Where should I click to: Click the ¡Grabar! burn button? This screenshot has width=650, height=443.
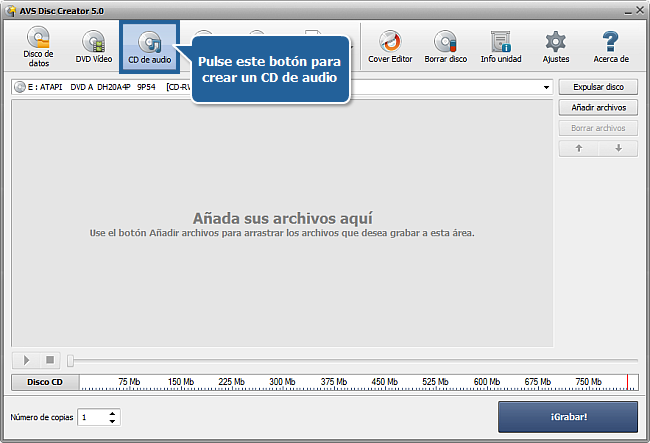tap(568, 417)
